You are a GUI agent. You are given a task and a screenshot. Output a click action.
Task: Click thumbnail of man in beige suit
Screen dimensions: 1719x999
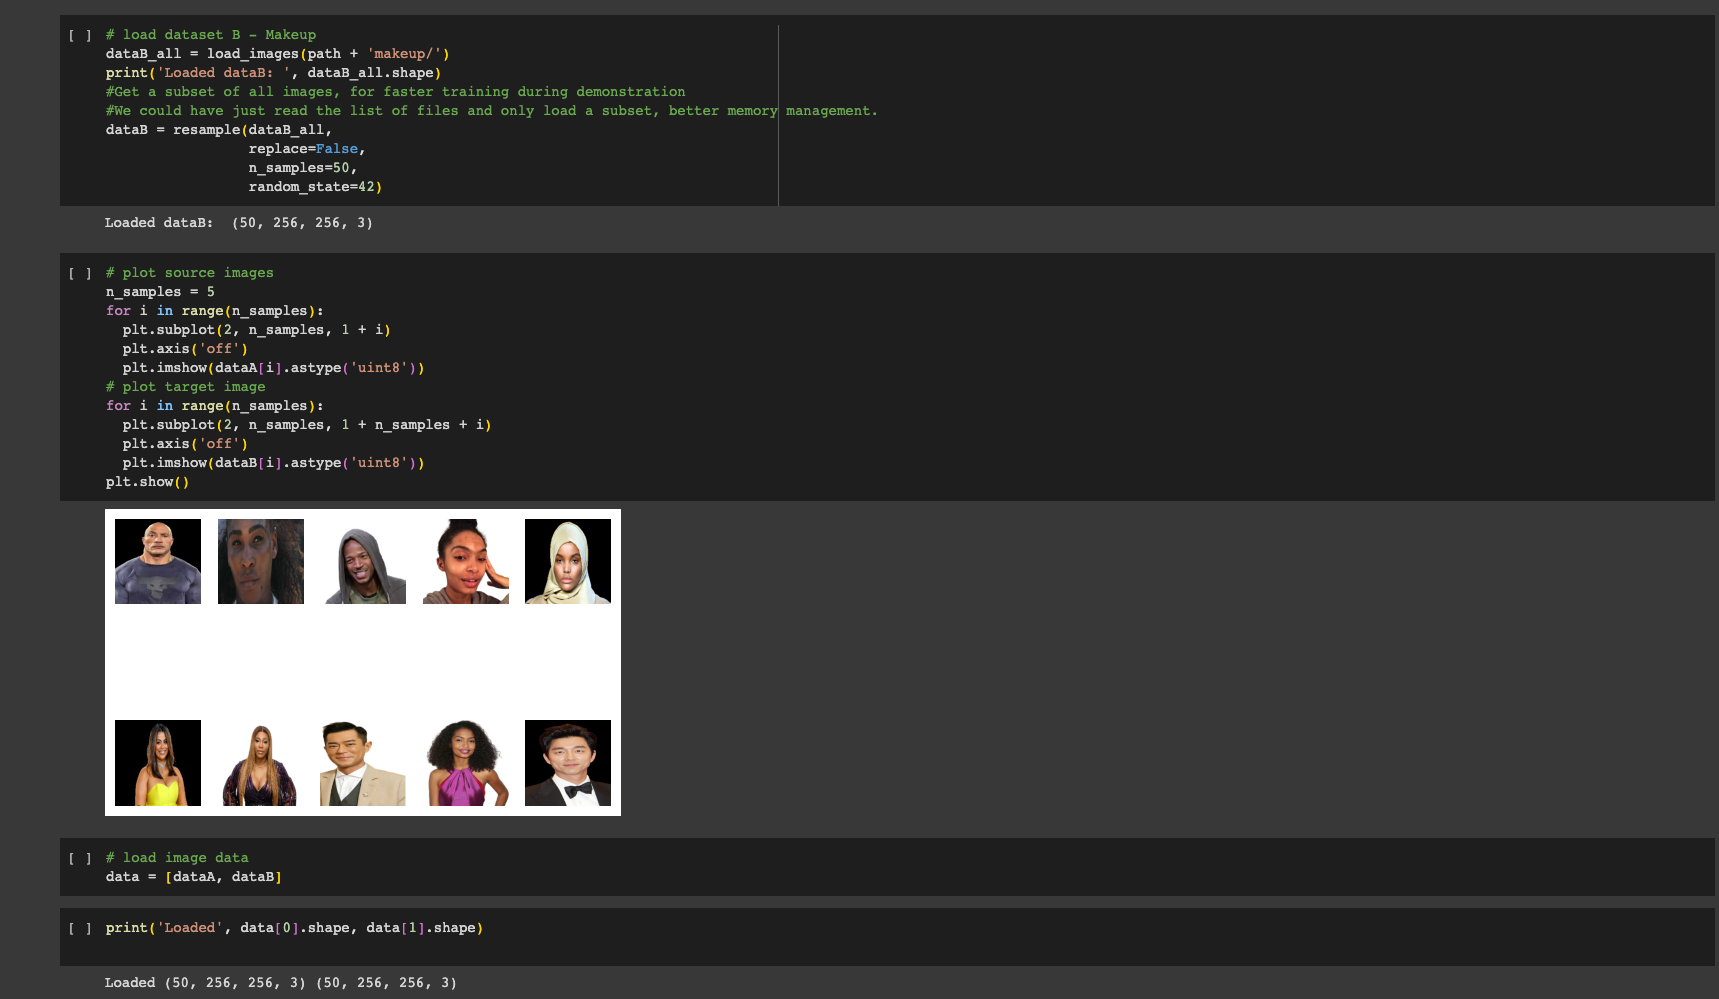click(x=363, y=762)
